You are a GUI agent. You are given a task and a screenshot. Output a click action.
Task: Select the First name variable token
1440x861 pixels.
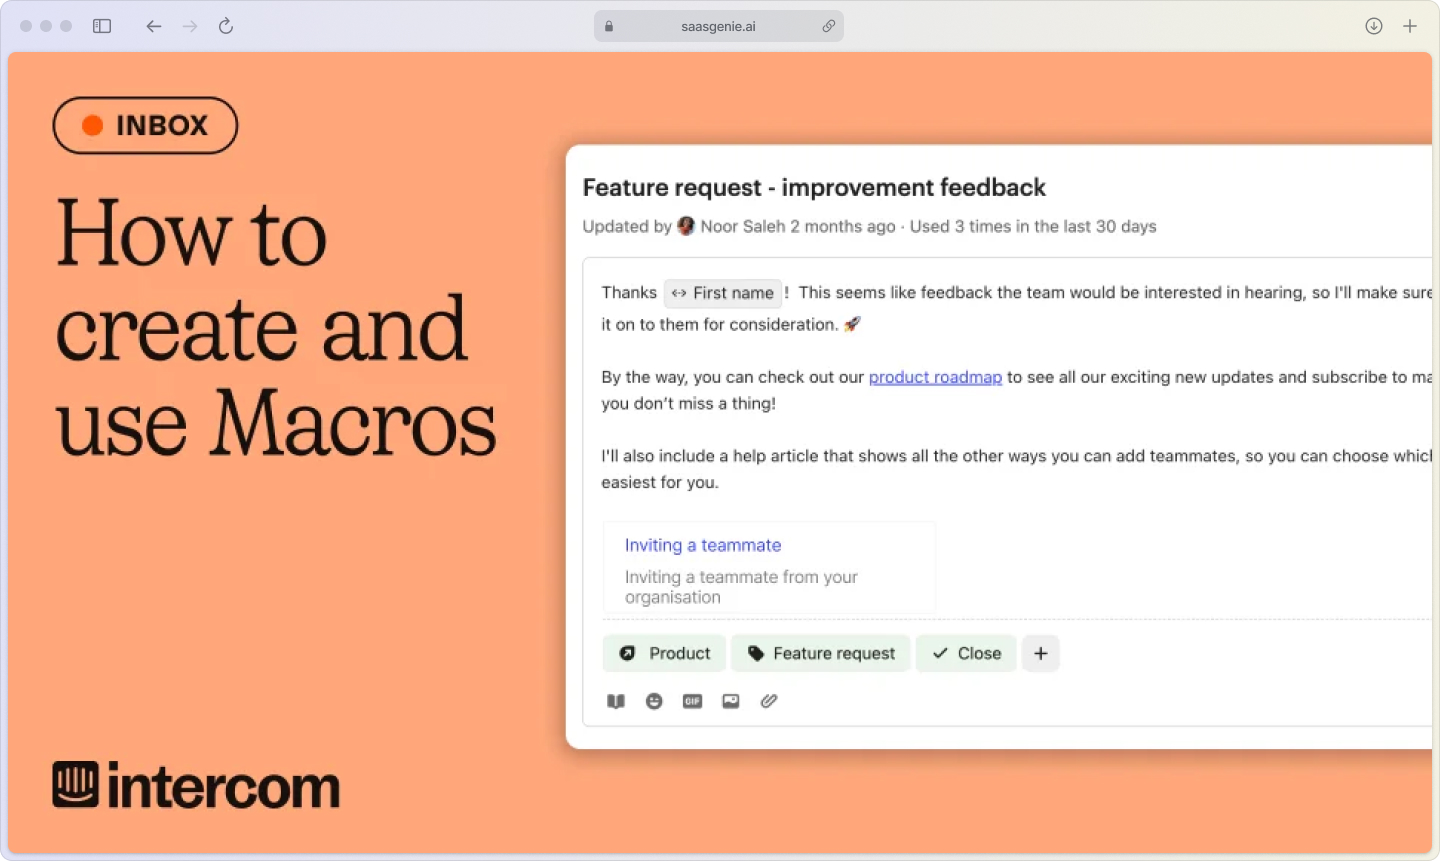[x=722, y=293]
